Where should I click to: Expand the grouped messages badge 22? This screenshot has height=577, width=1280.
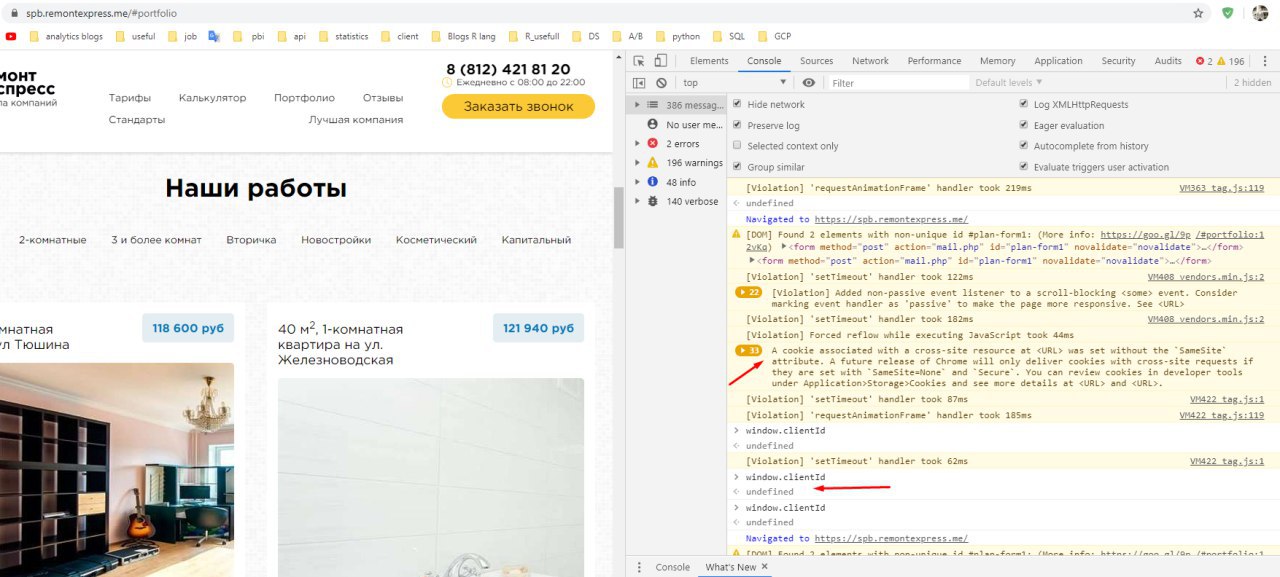(749, 292)
